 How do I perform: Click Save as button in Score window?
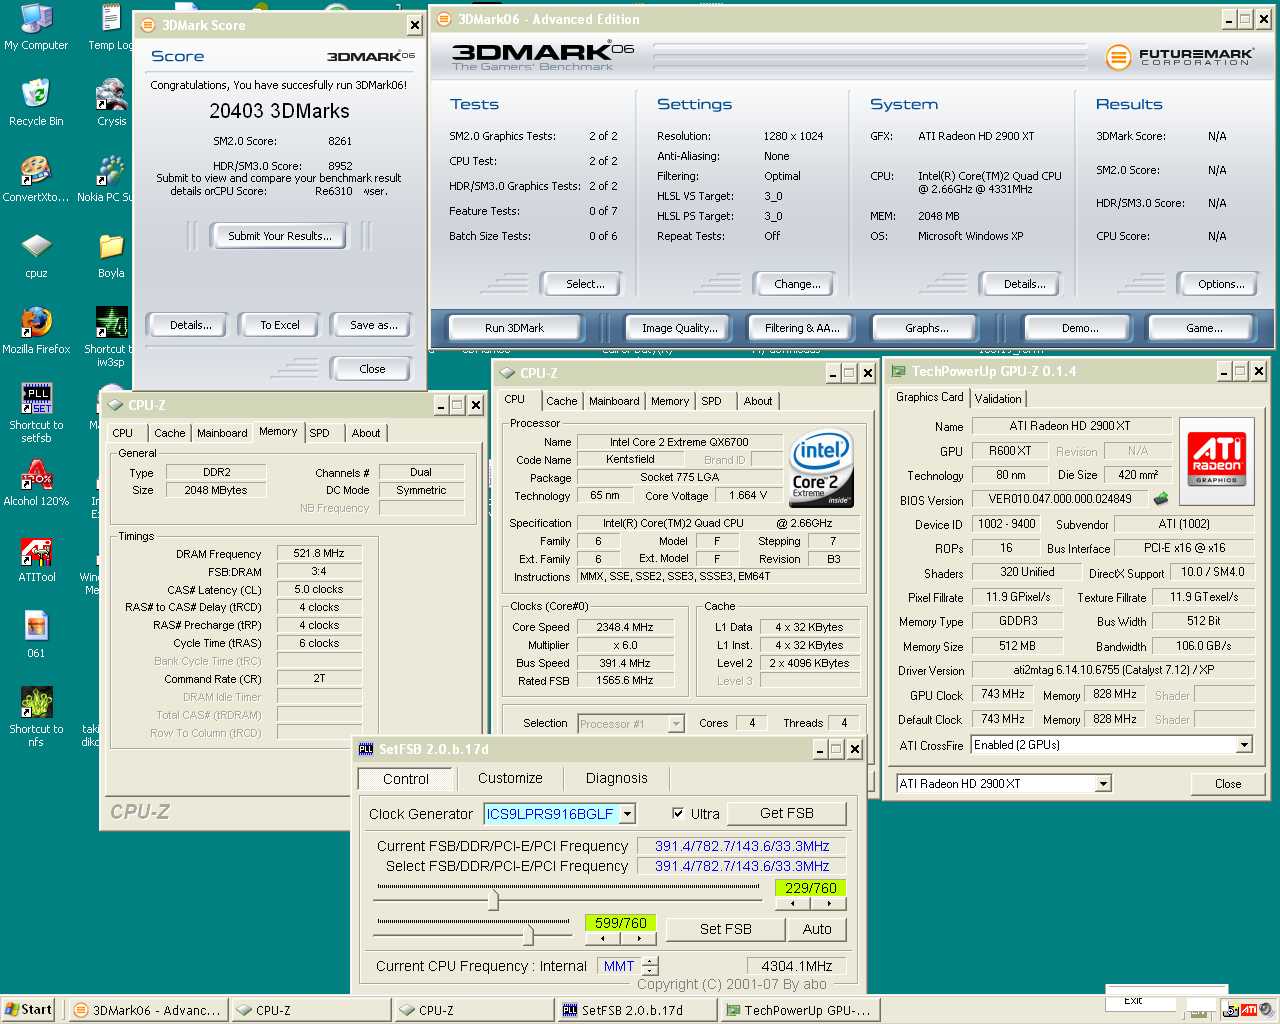(x=373, y=325)
